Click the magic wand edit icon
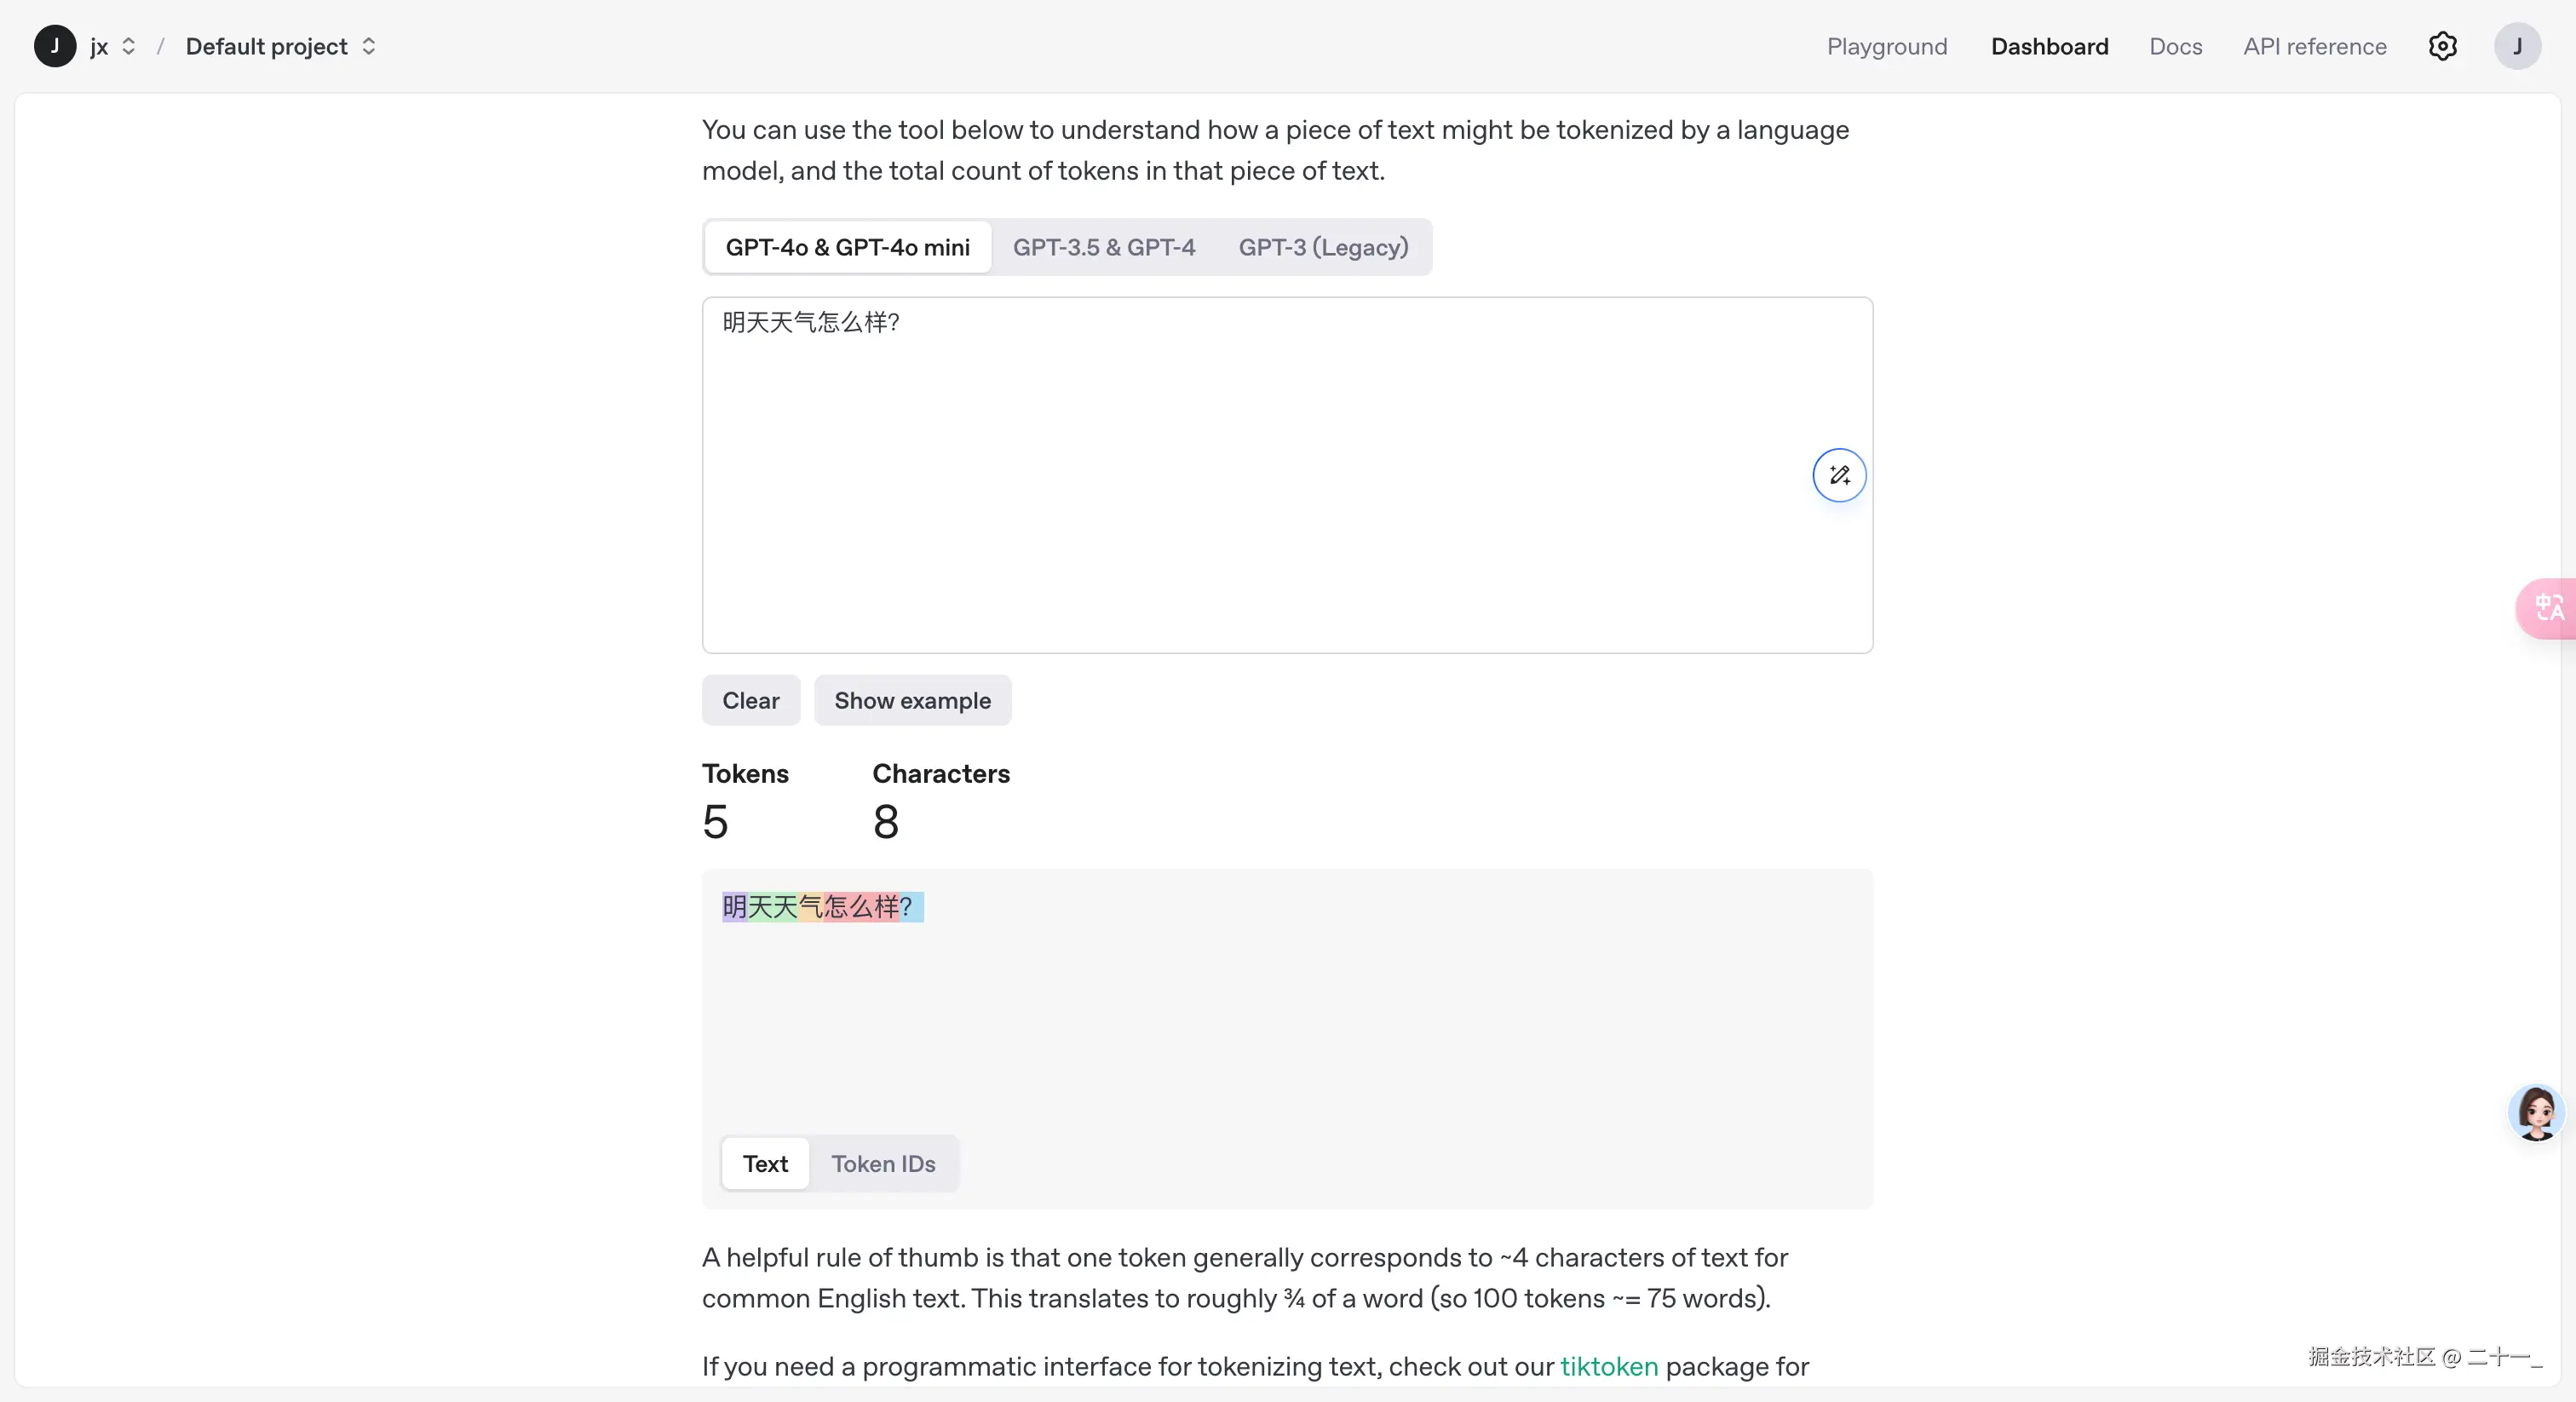Image resolution: width=2576 pixels, height=1402 pixels. click(1838, 475)
